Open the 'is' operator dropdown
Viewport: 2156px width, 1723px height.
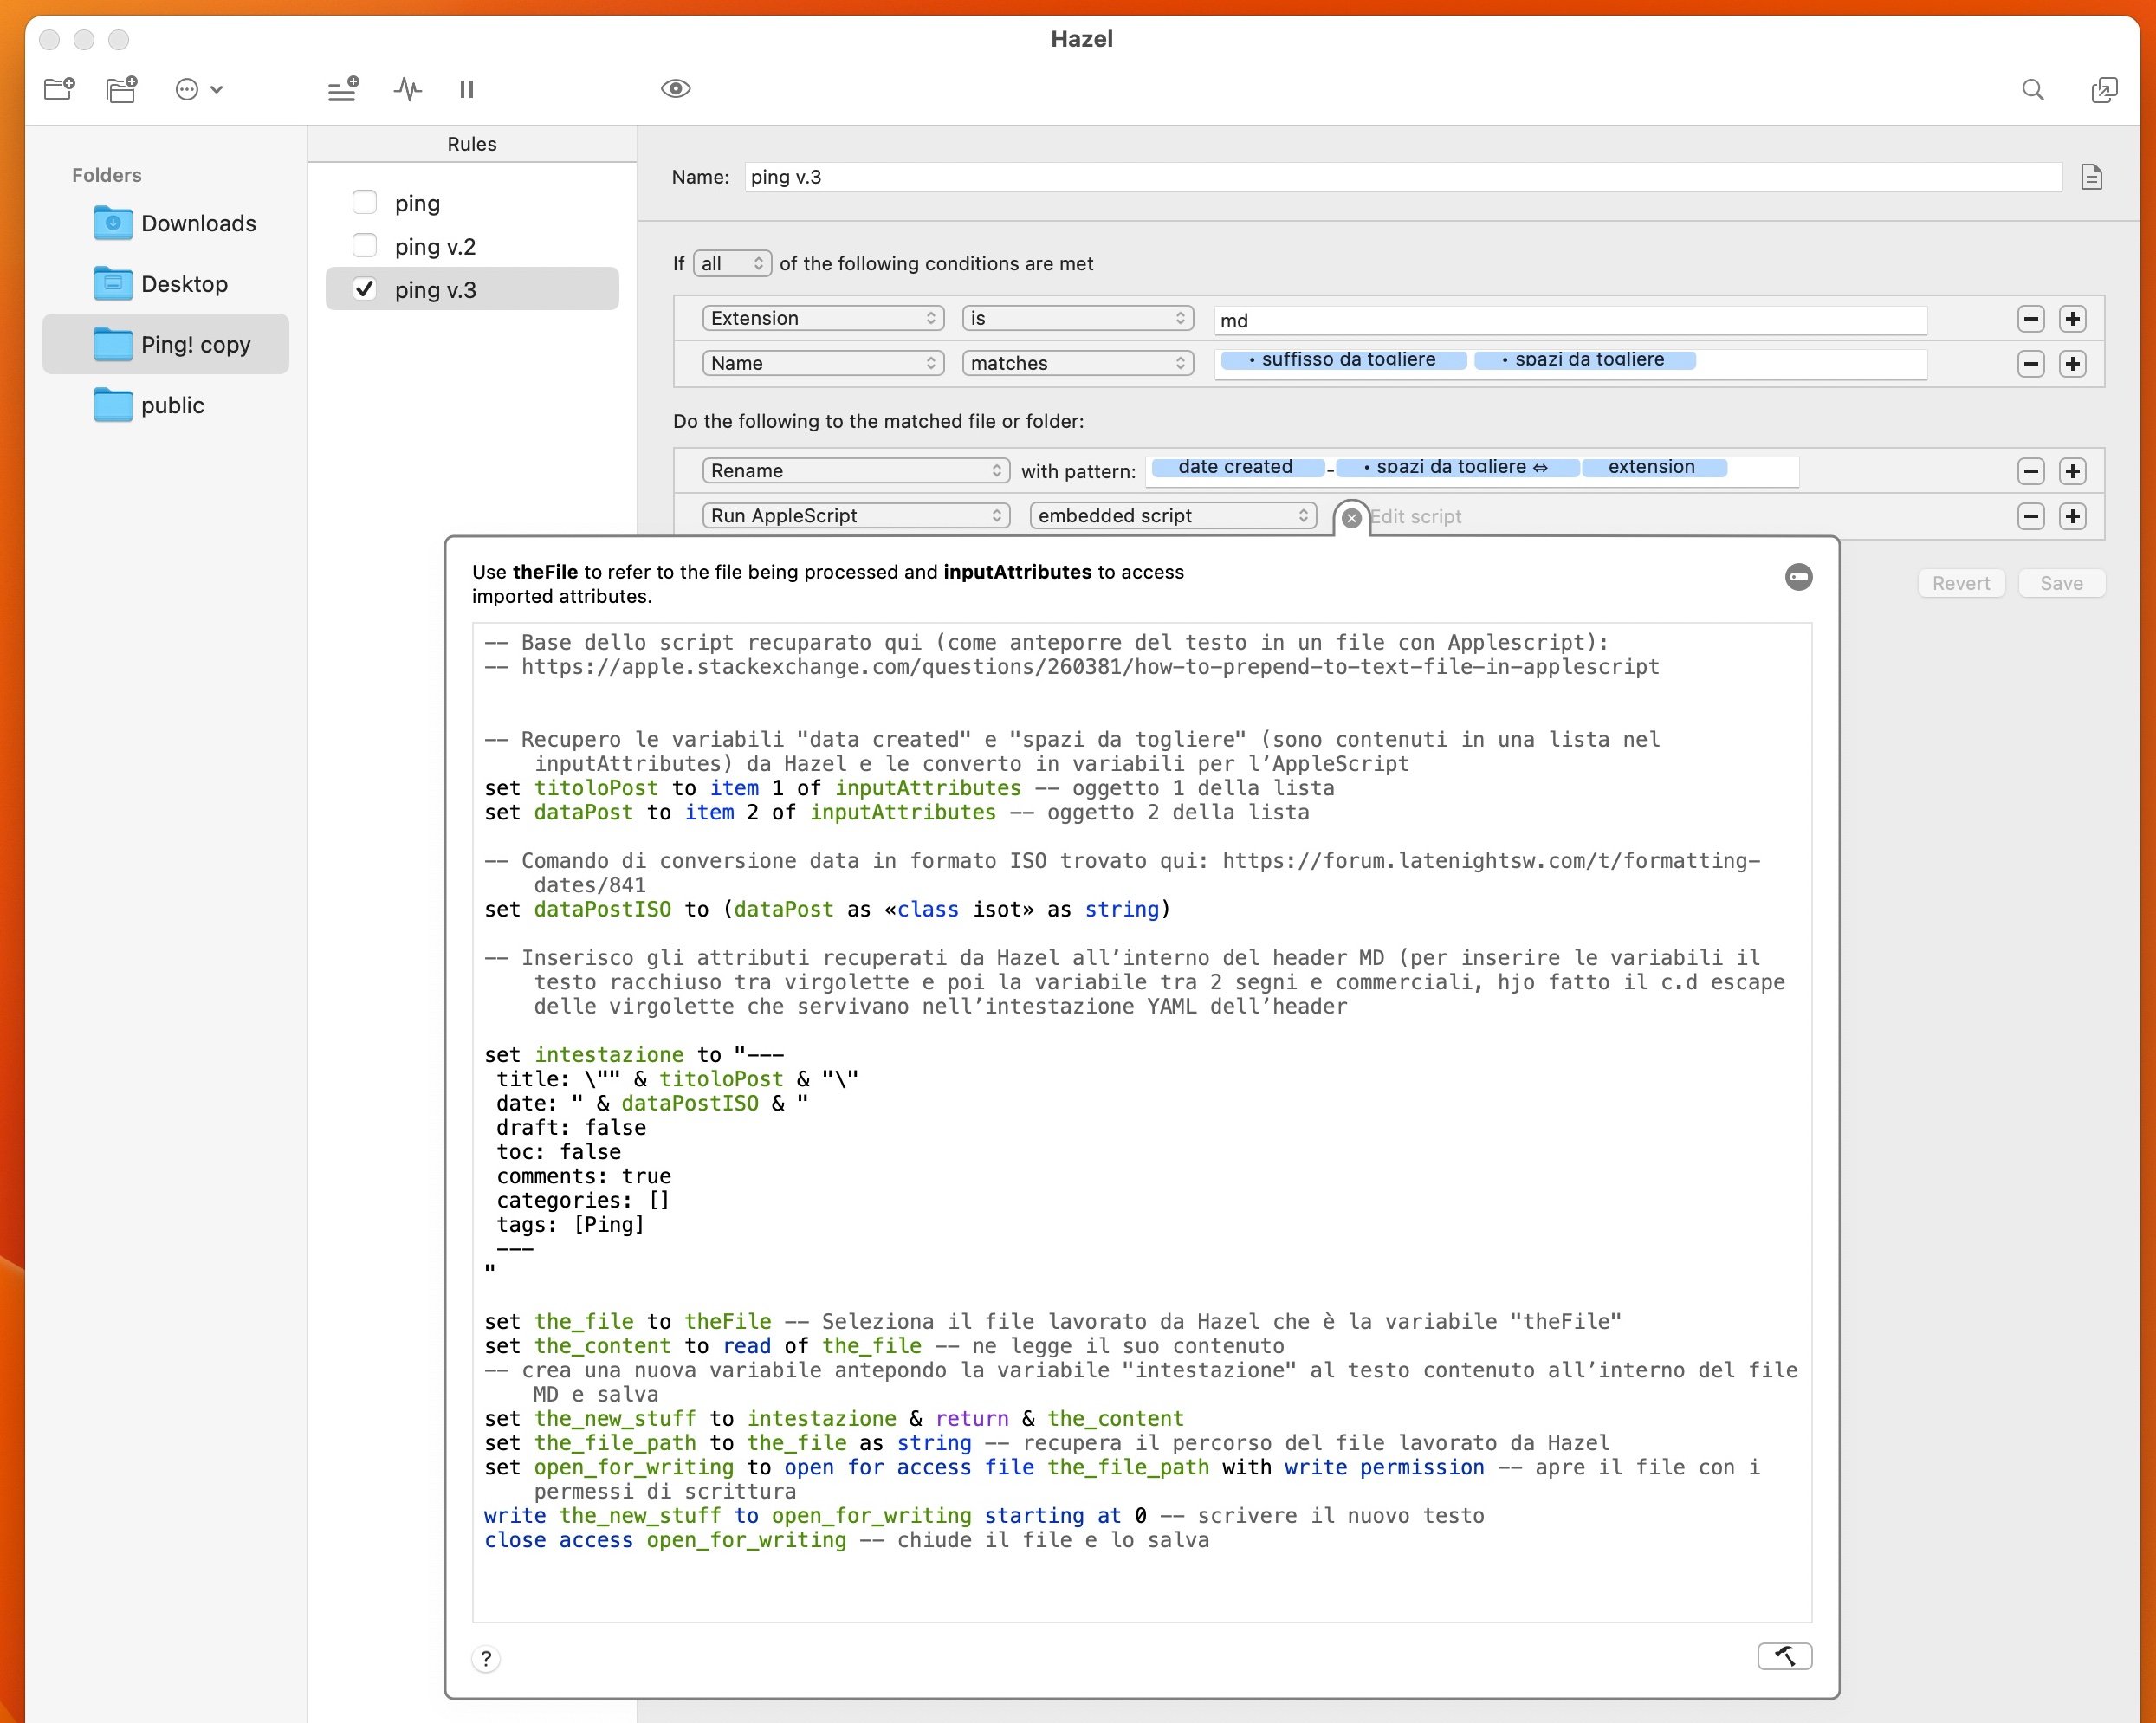click(x=1078, y=318)
